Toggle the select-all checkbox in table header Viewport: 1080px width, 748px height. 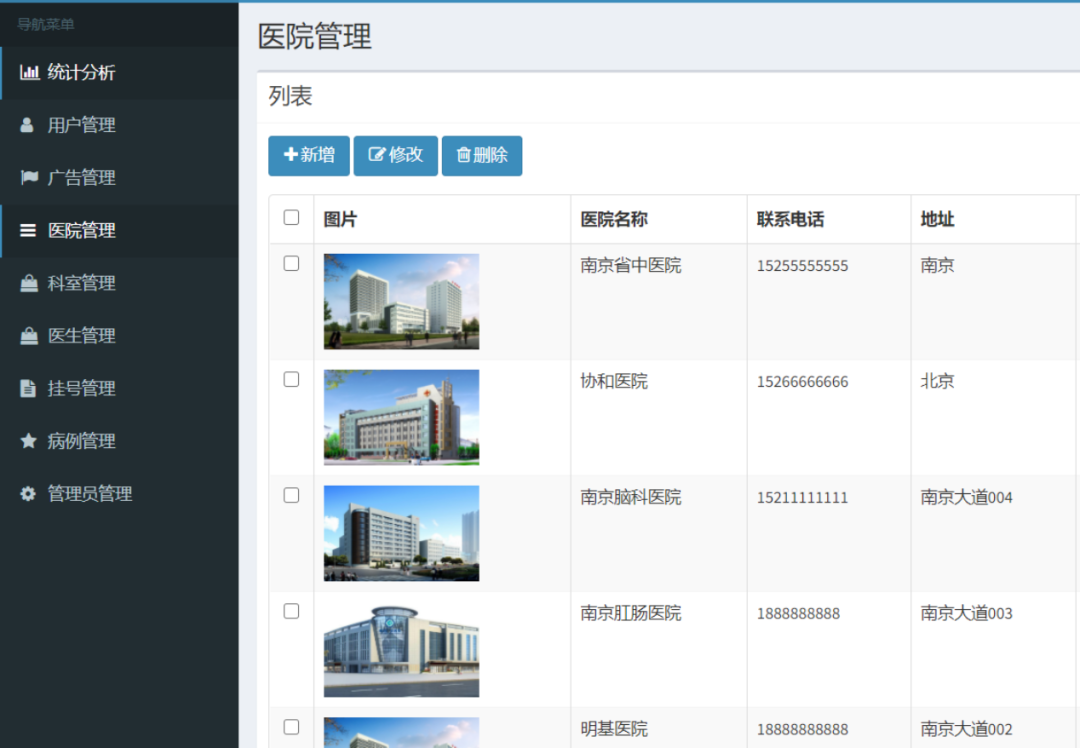[x=291, y=218]
